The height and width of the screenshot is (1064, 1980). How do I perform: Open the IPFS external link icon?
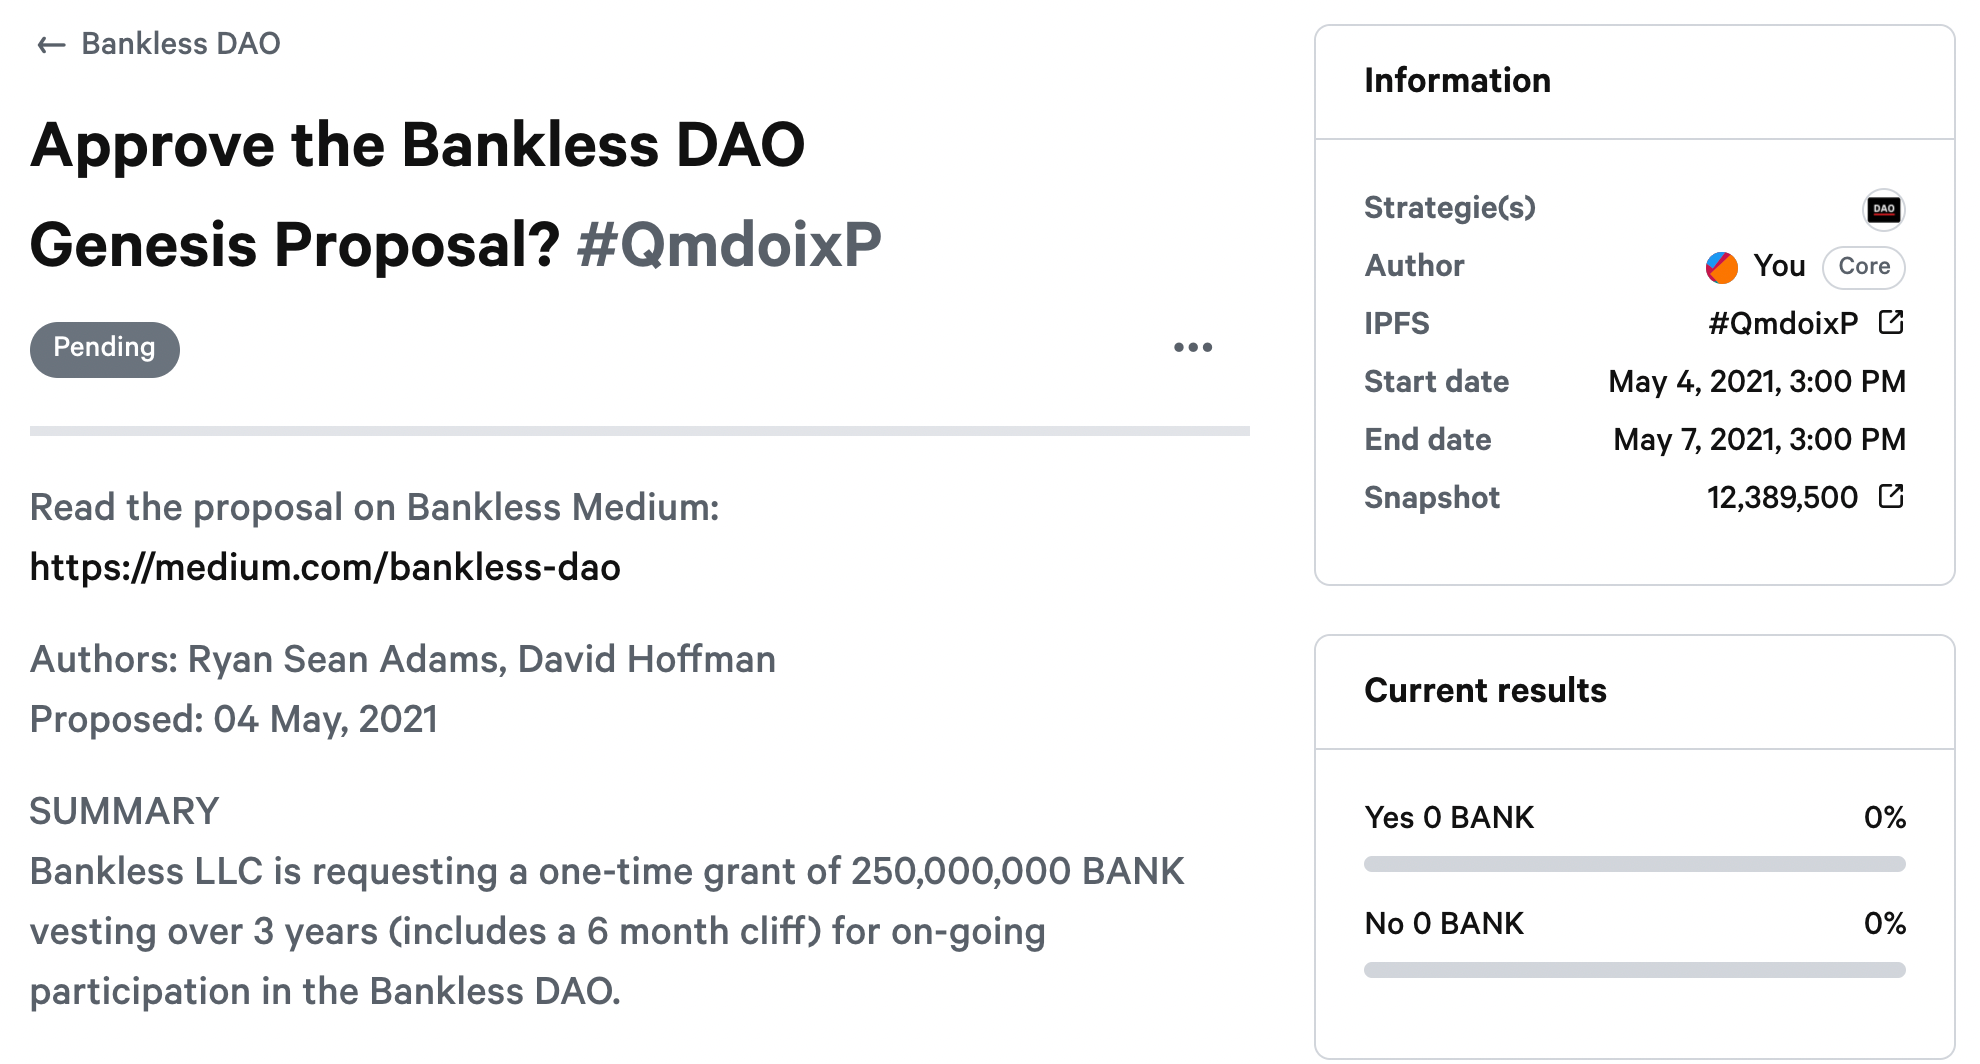(x=1891, y=322)
